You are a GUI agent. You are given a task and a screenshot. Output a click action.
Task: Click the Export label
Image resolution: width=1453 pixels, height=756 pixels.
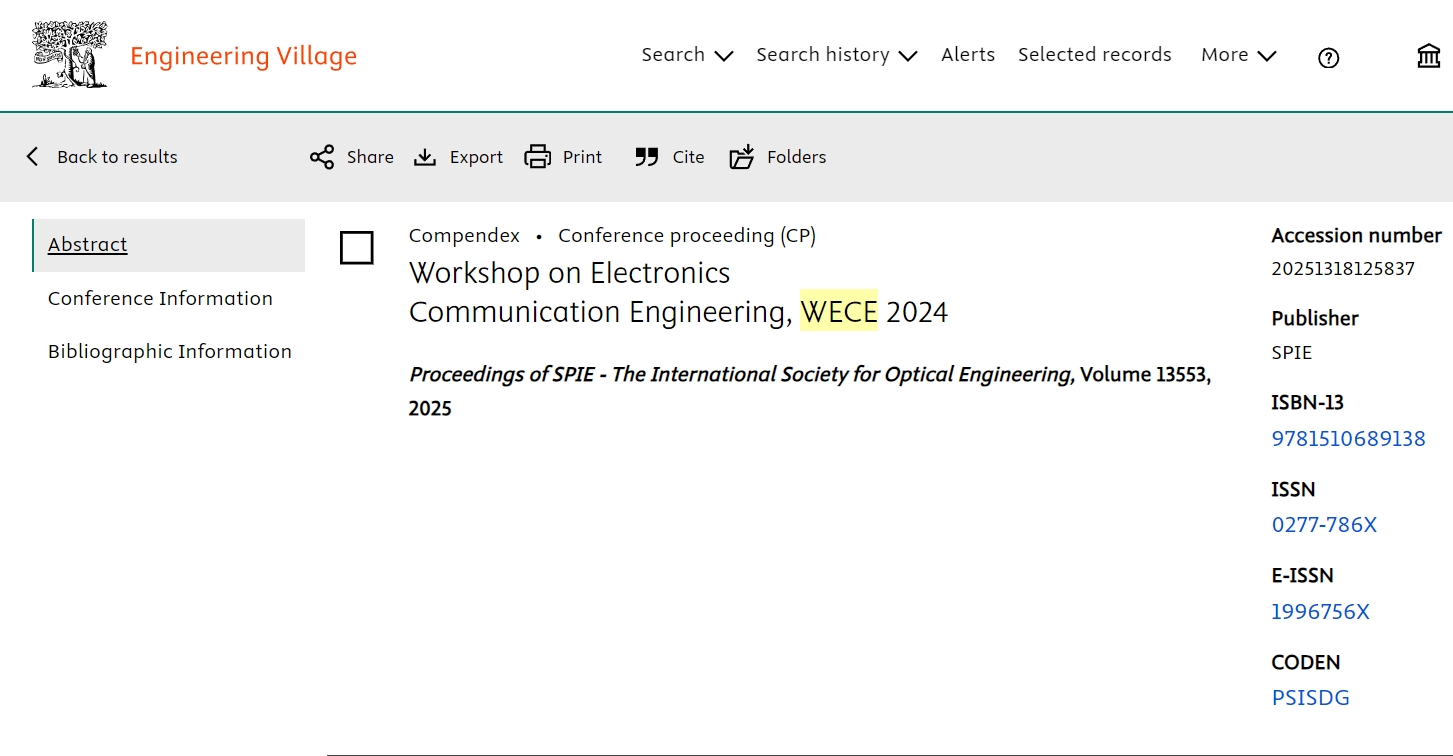click(476, 157)
